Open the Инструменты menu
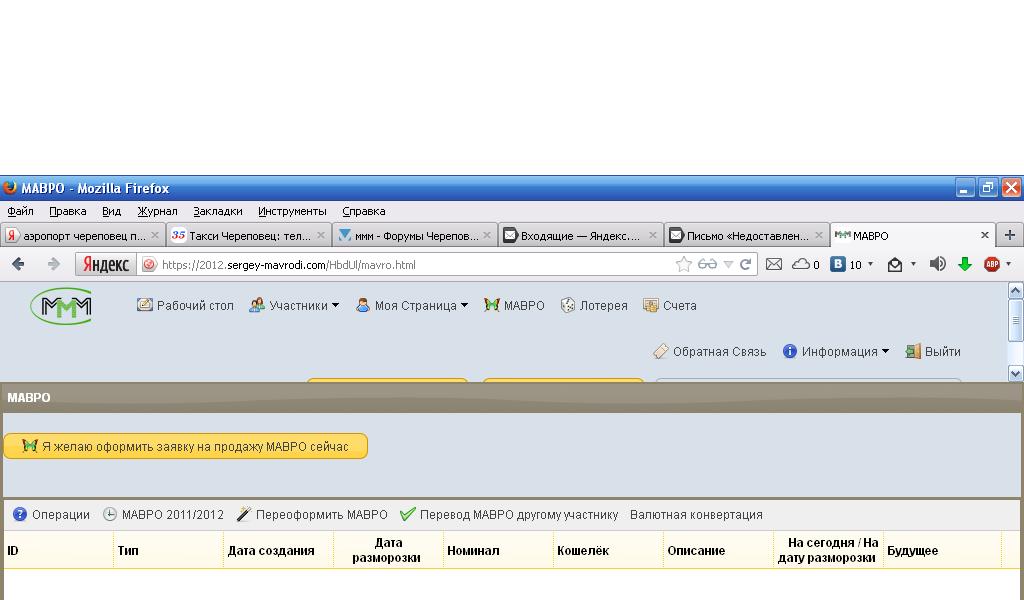 point(292,211)
